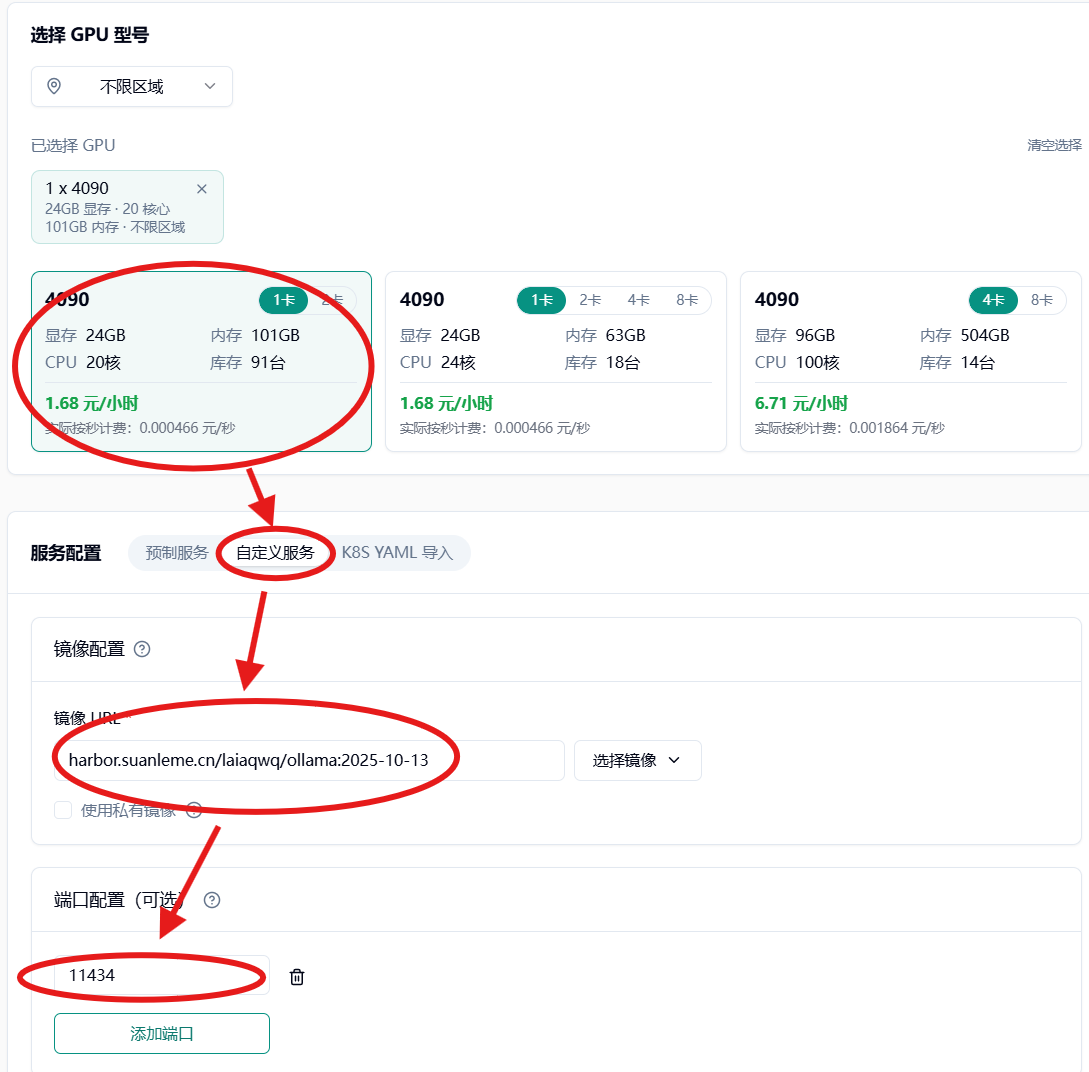1089x1072 pixels.
Task: Open the 选择镜像 dropdown
Action: pyautogui.click(x=637, y=760)
